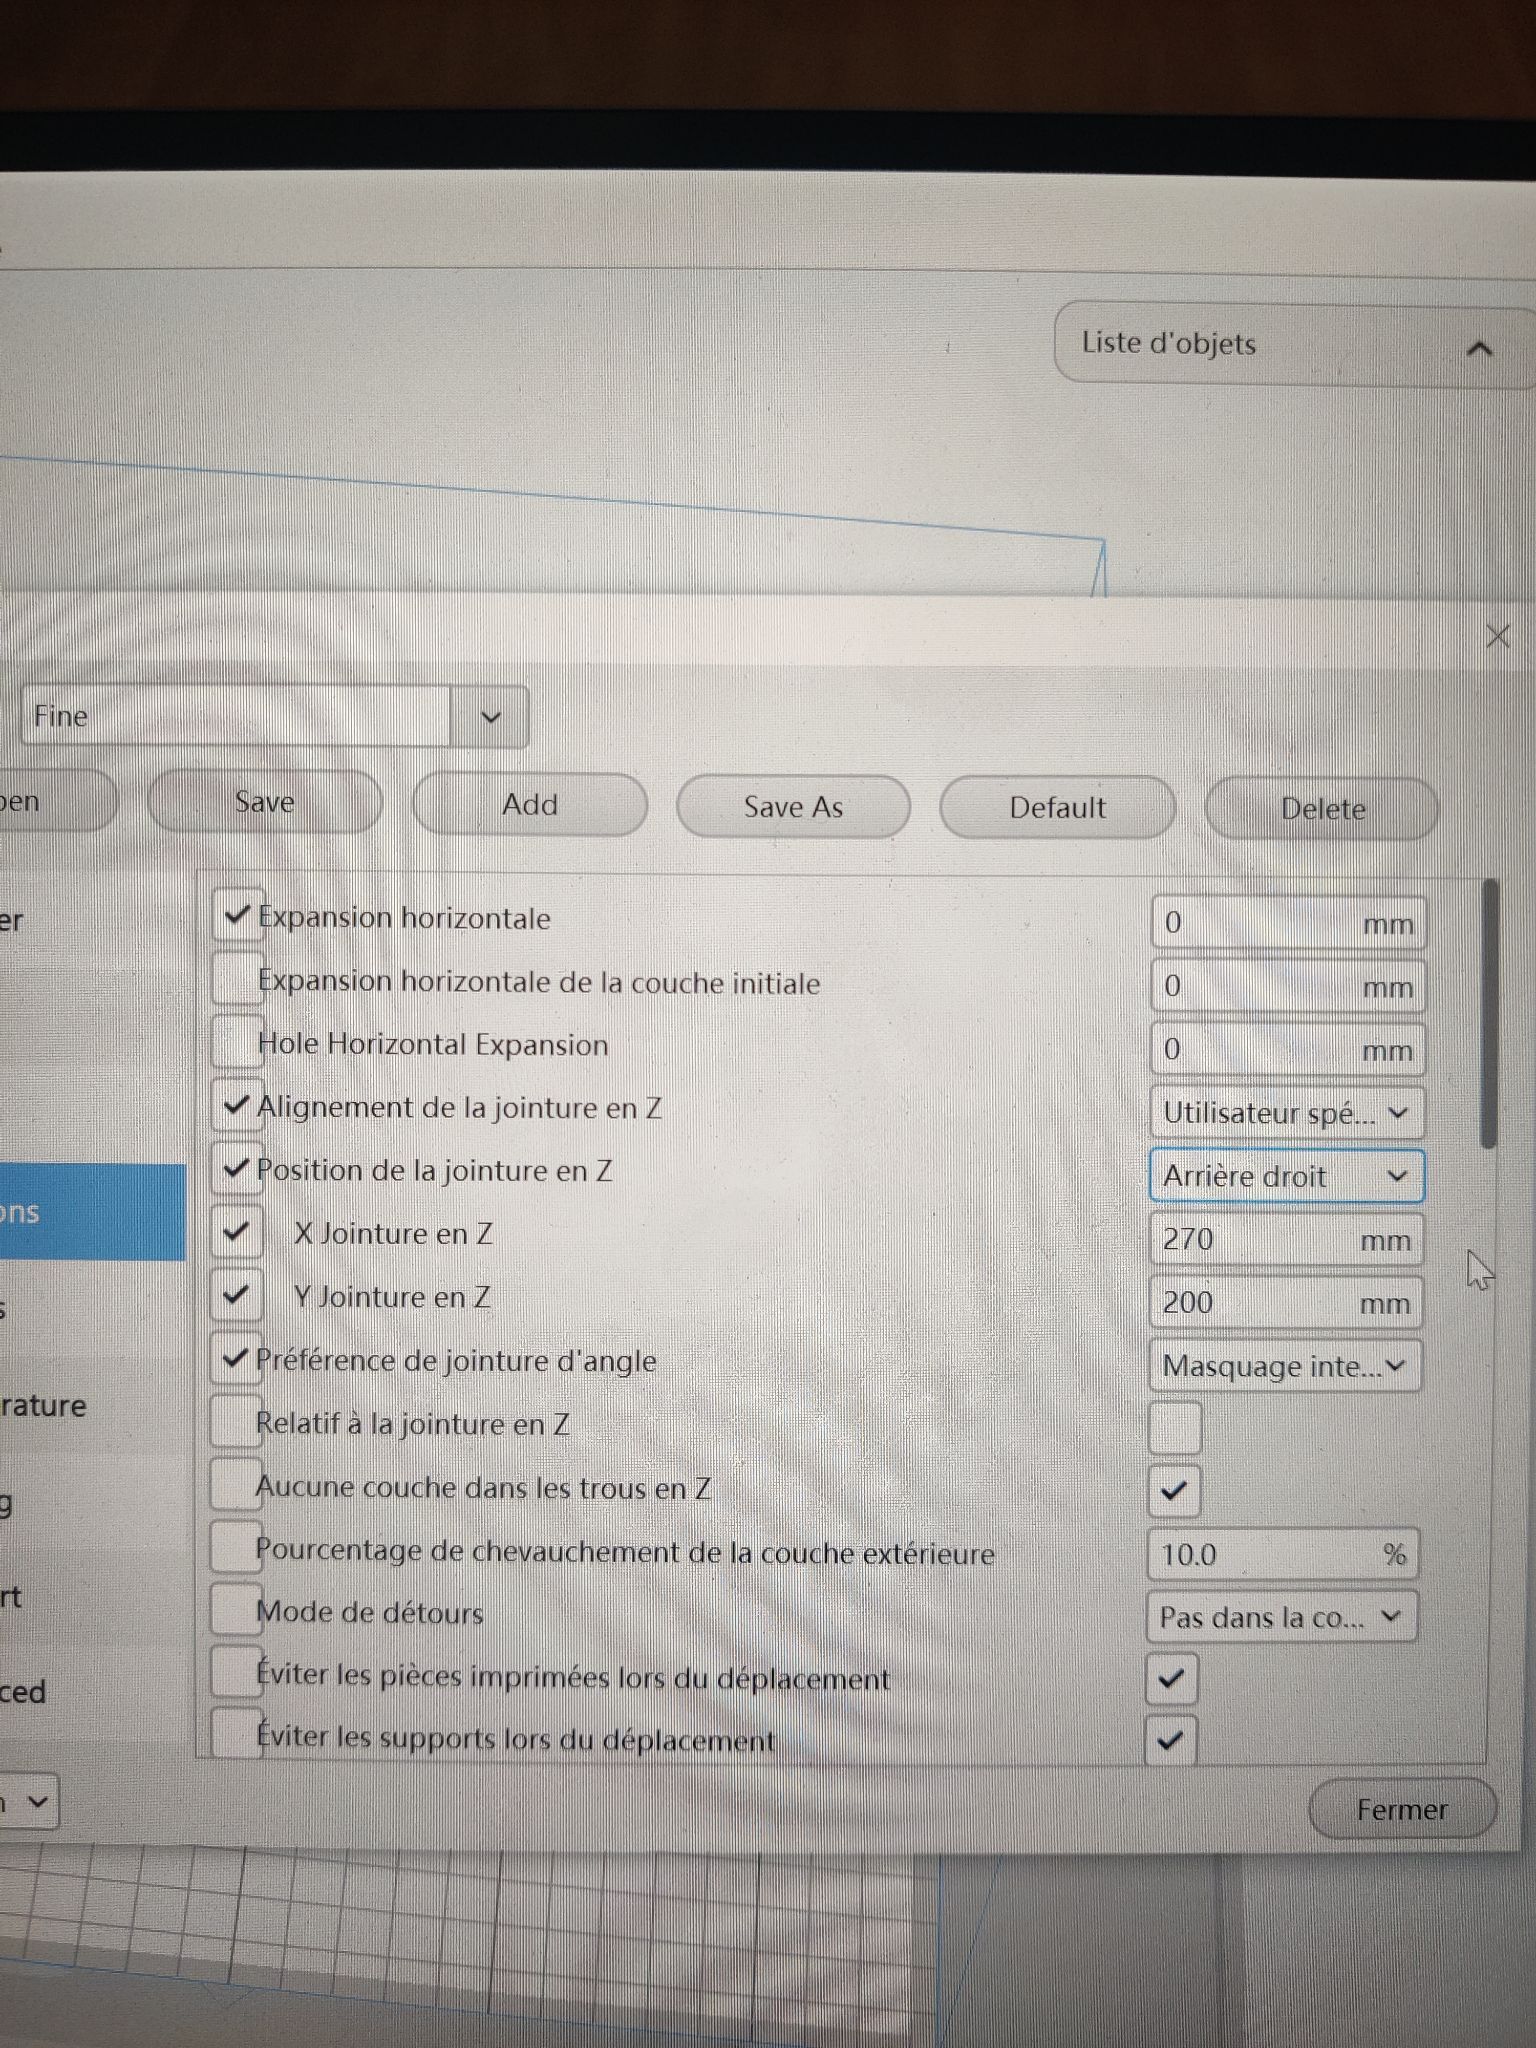Select the highlighted blue sidebar category ending 'ns'

(x=93, y=1212)
